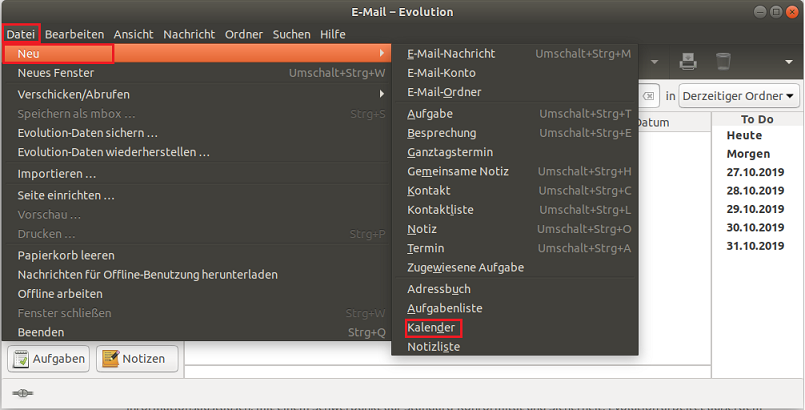Image resolution: width=805 pixels, height=410 pixels.
Task: Switch to the Aufgaben view
Action: click(49, 358)
